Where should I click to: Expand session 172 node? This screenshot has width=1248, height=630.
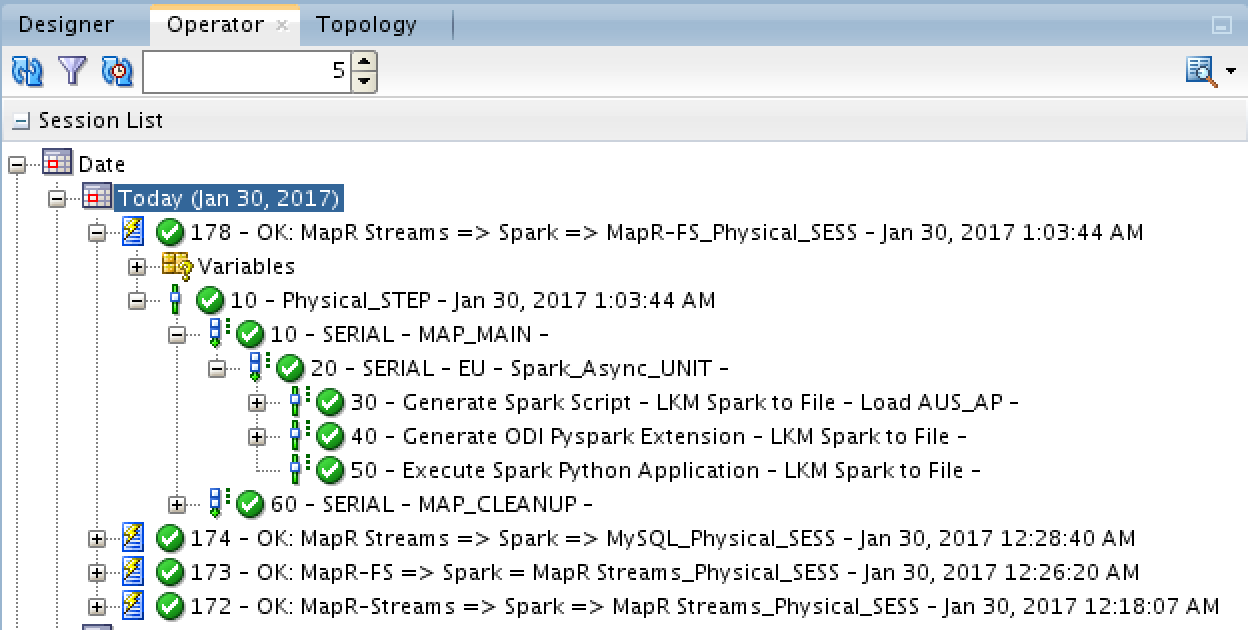pos(97,606)
